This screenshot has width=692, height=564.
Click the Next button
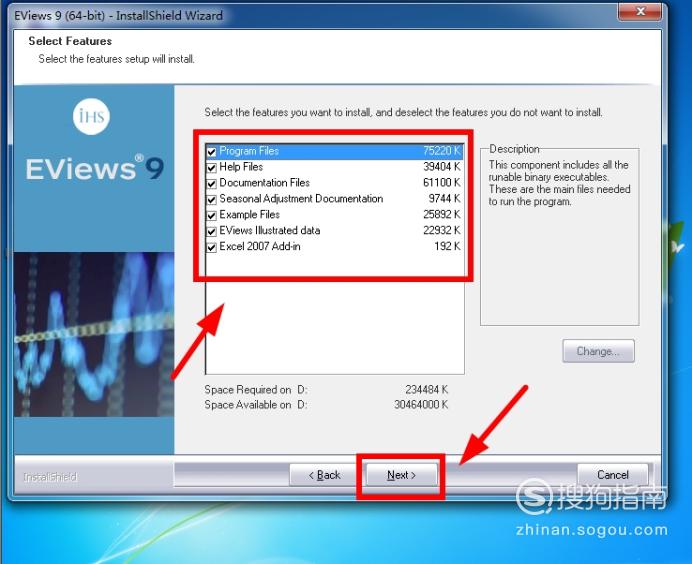pyautogui.click(x=401, y=475)
